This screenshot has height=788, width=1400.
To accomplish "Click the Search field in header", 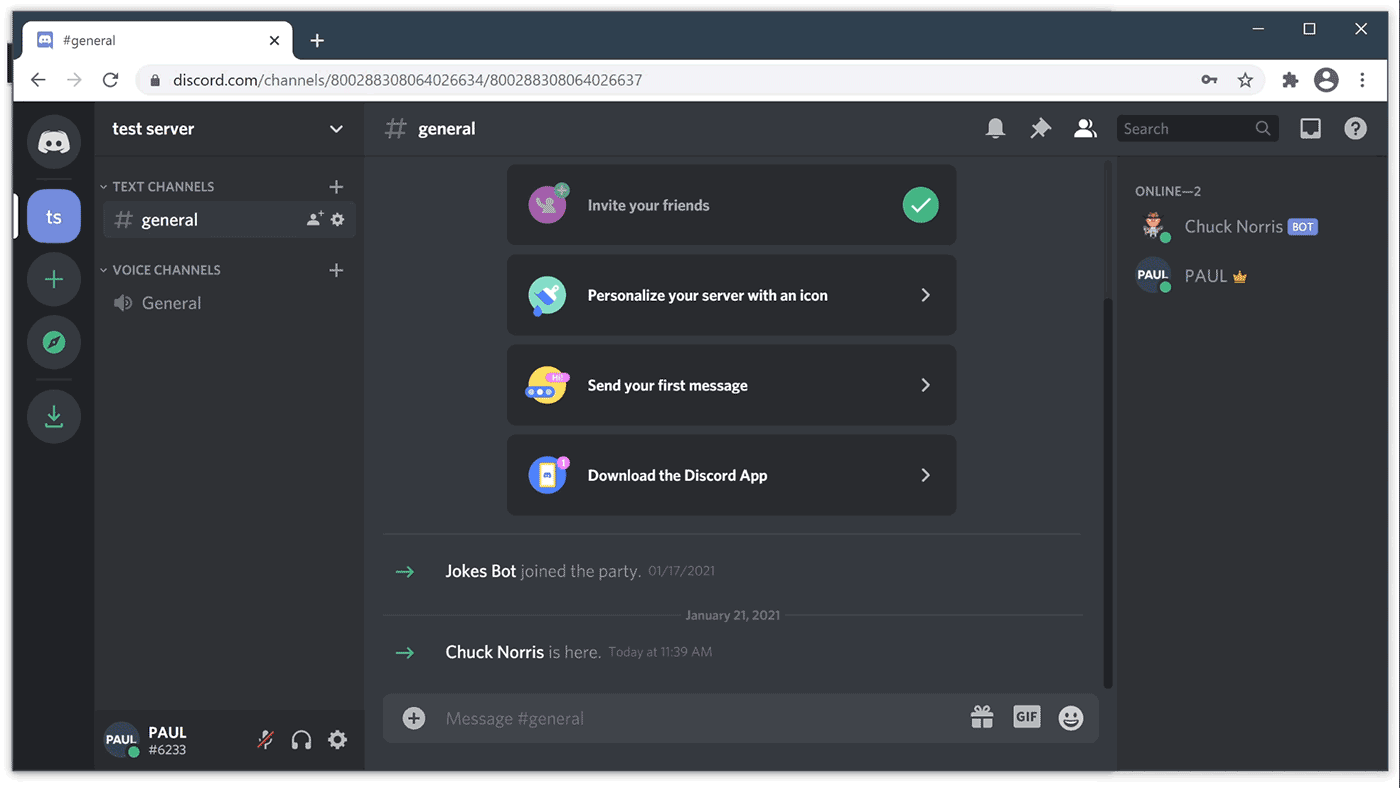I will coord(1197,128).
